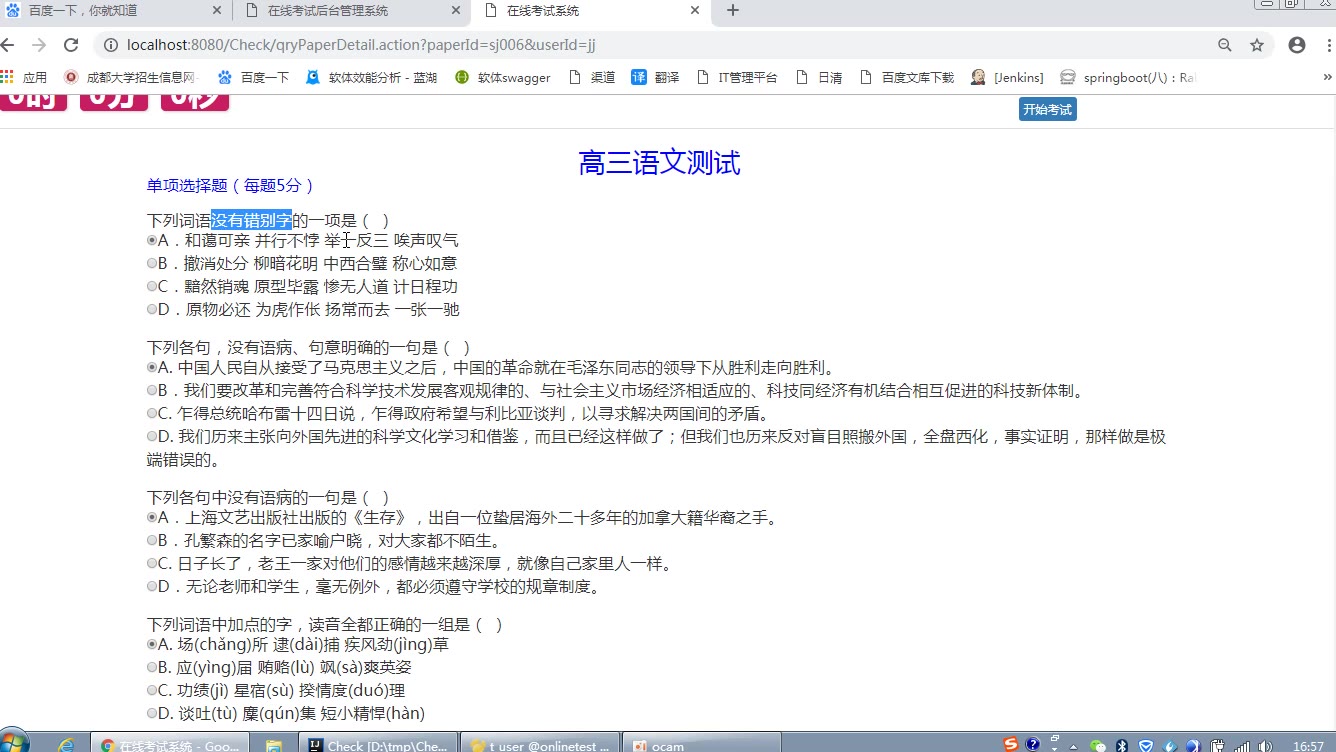This screenshot has width=1336, height=752.
Task: Select option D 无论老师和学生
Action: tap(152, 586)
